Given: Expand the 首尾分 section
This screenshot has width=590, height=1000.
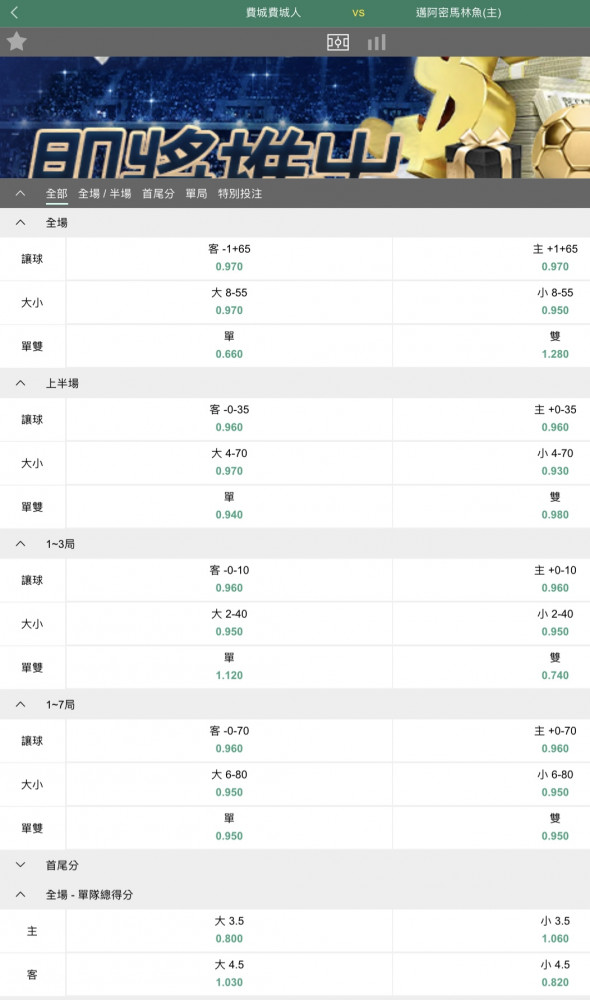Looking at the screenshot, I should 20,865.
